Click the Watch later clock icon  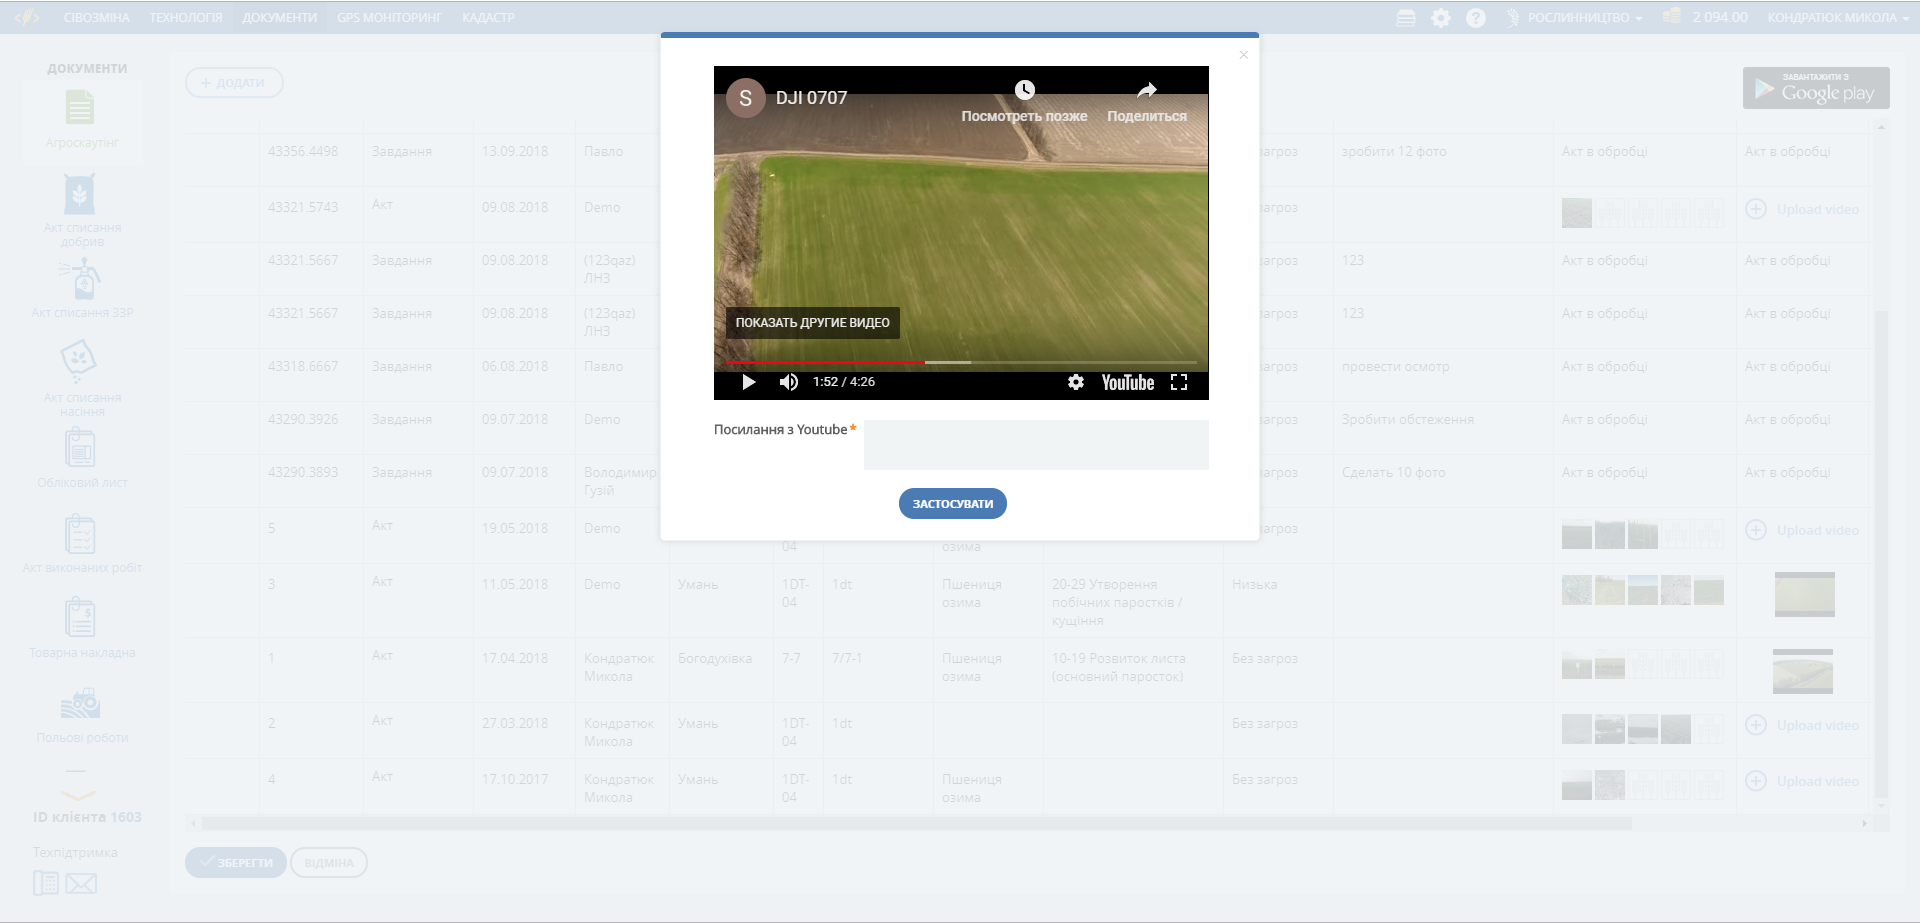(1024, 91)
